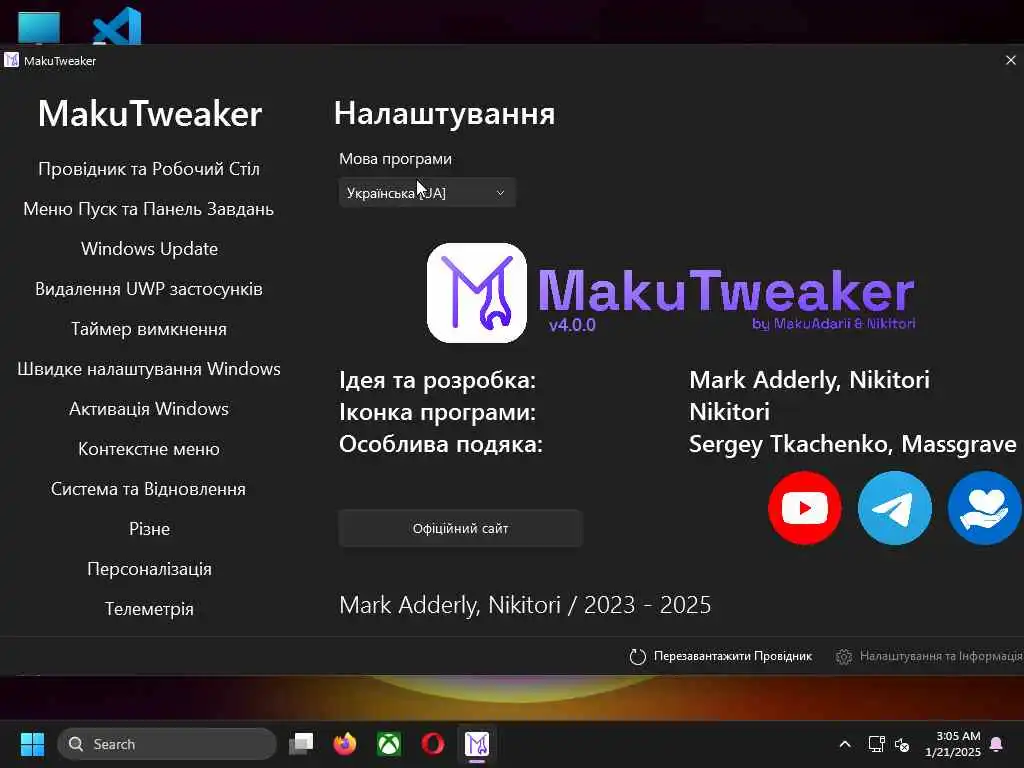Open Таймер вимкнення section
This screenshot has height=768, width=1024.
149,328
